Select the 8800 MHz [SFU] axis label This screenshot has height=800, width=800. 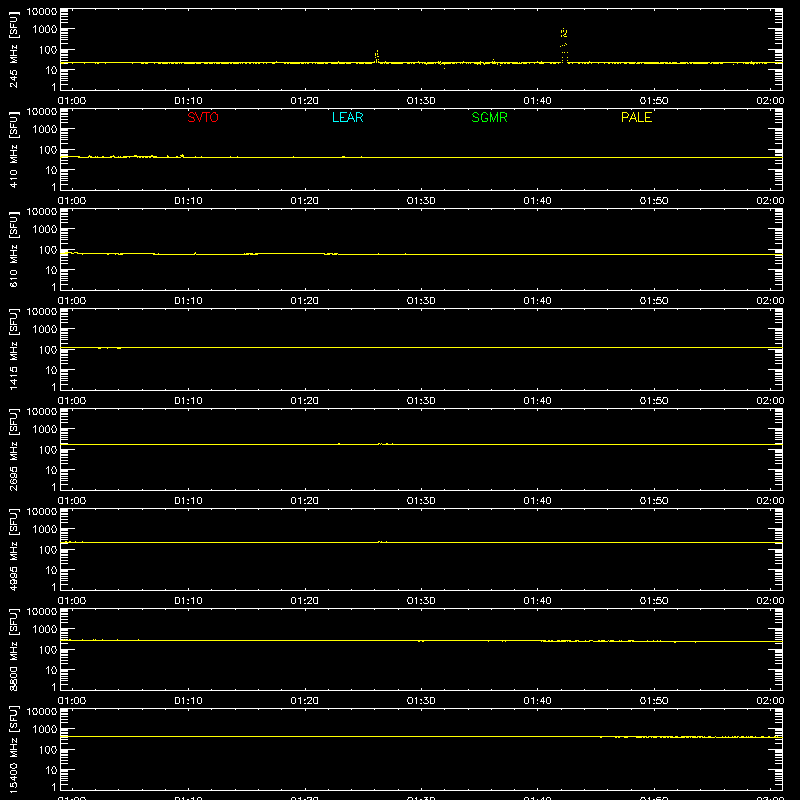pos(13,649)
